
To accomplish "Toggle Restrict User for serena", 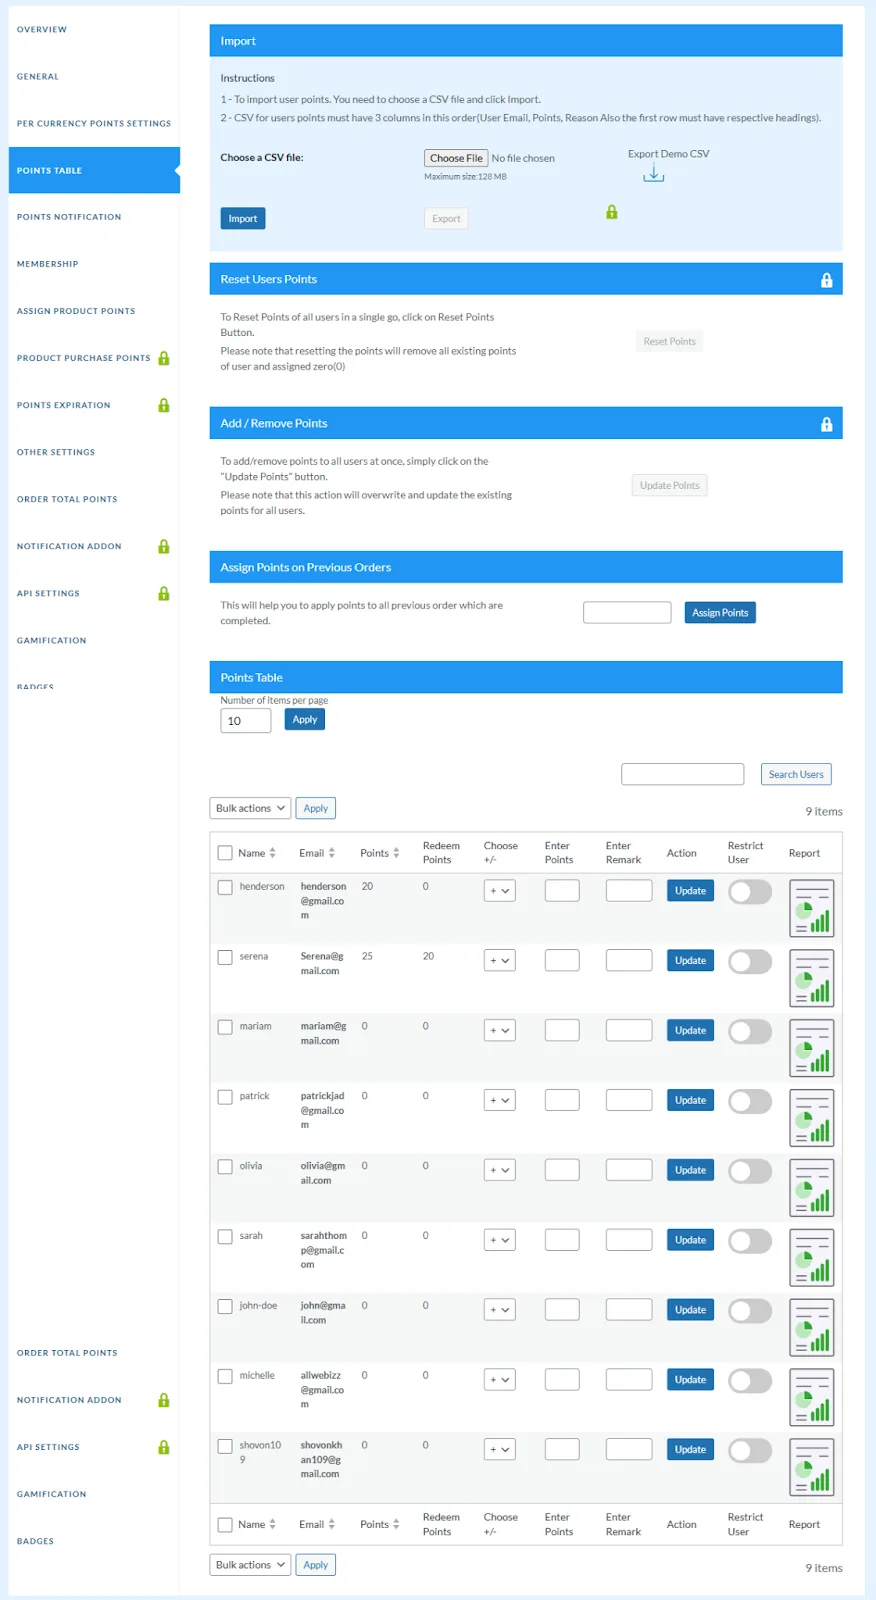I will click(750, 961).
